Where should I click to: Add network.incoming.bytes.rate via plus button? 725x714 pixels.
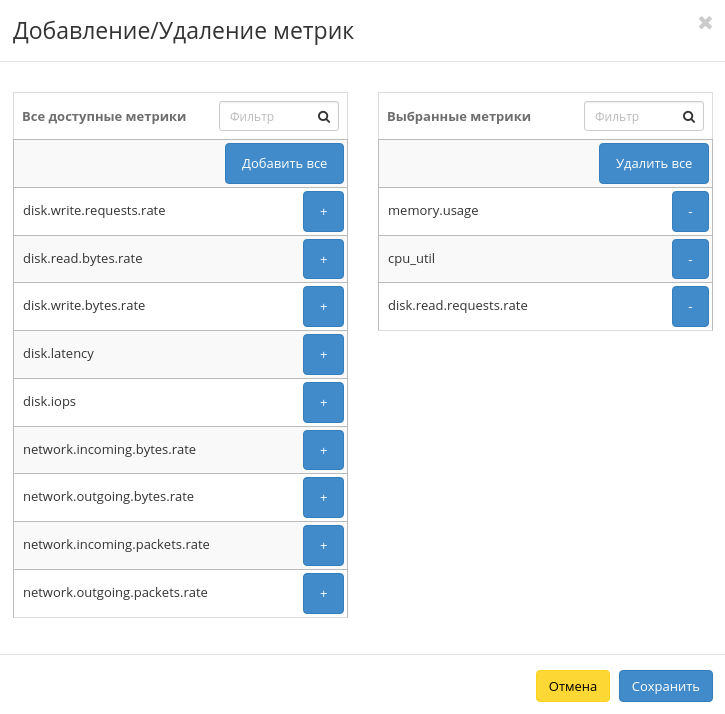coord(323,450)
